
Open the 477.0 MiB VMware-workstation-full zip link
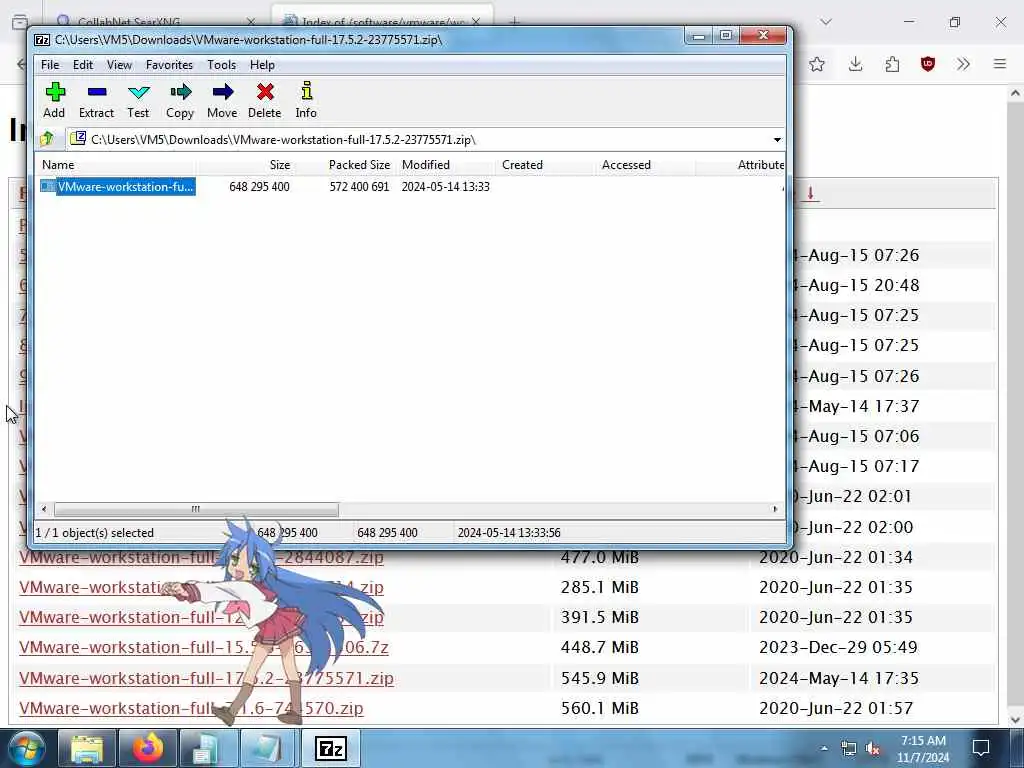201,557
